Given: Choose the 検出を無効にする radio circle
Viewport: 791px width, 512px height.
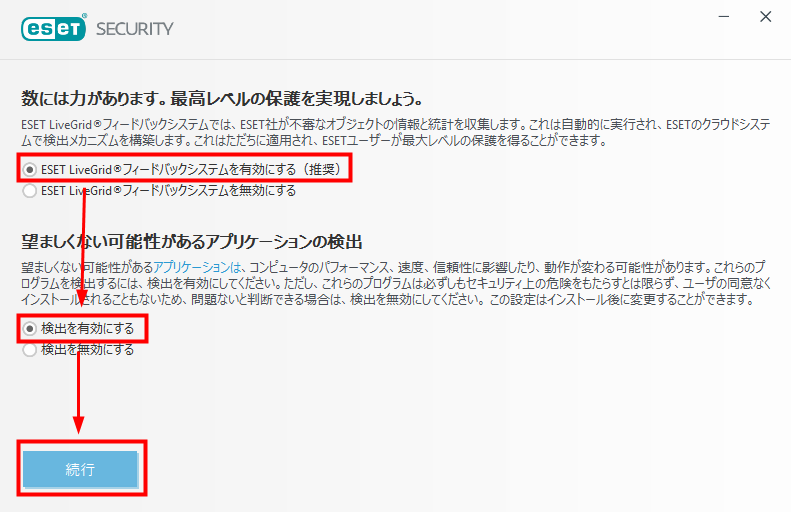Looking at the screenshot, I should pyautogui.click(x=30, y=350).
